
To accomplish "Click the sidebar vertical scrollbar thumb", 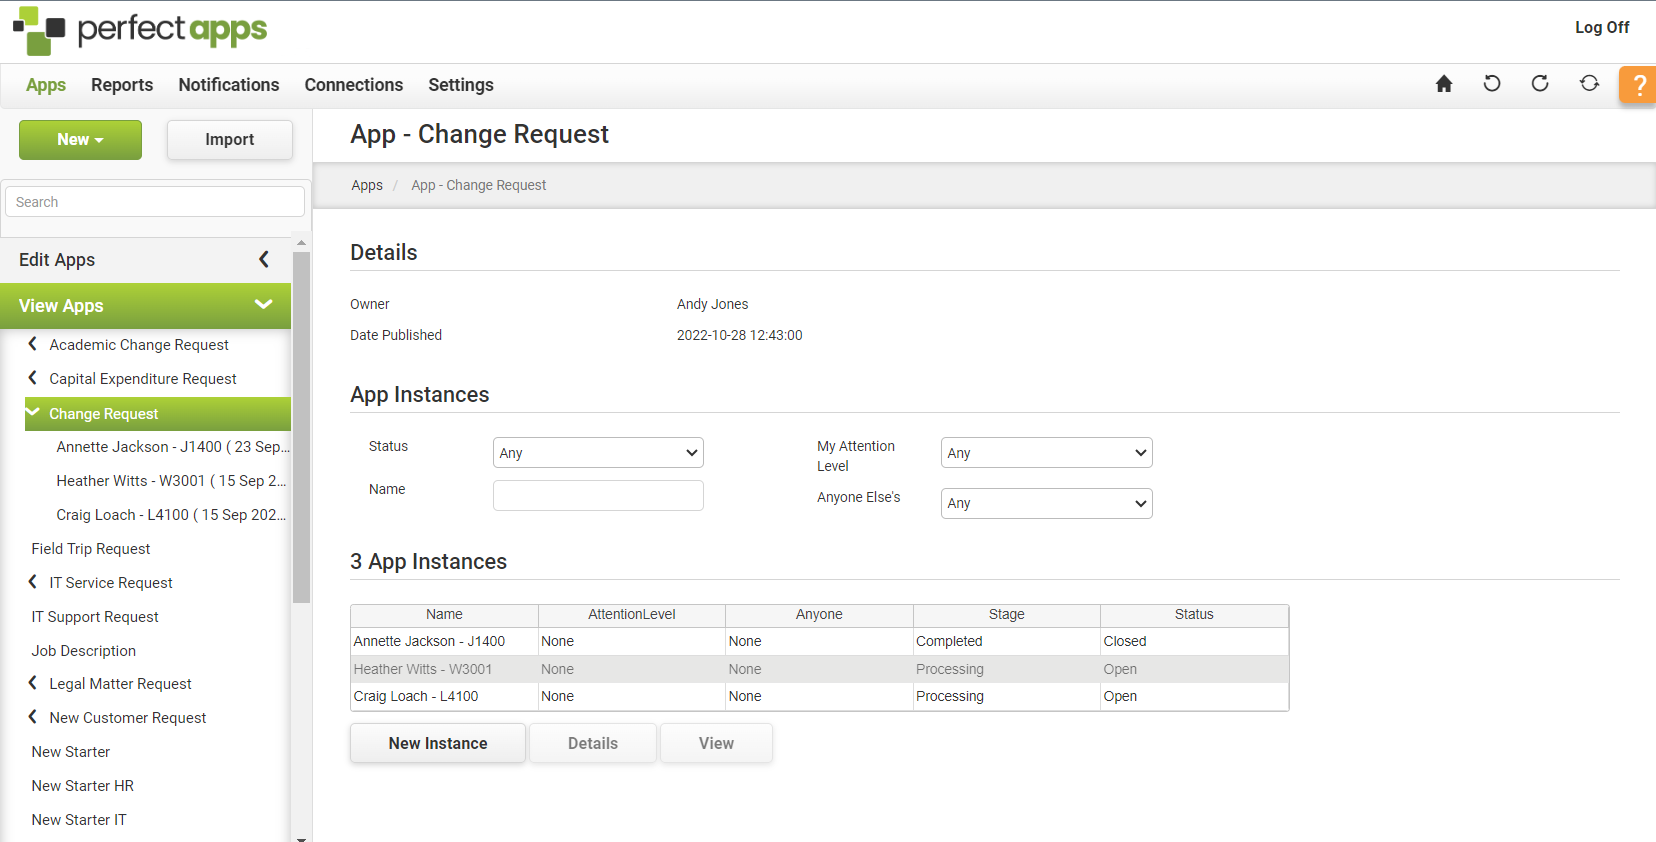I will click(301, 428).
